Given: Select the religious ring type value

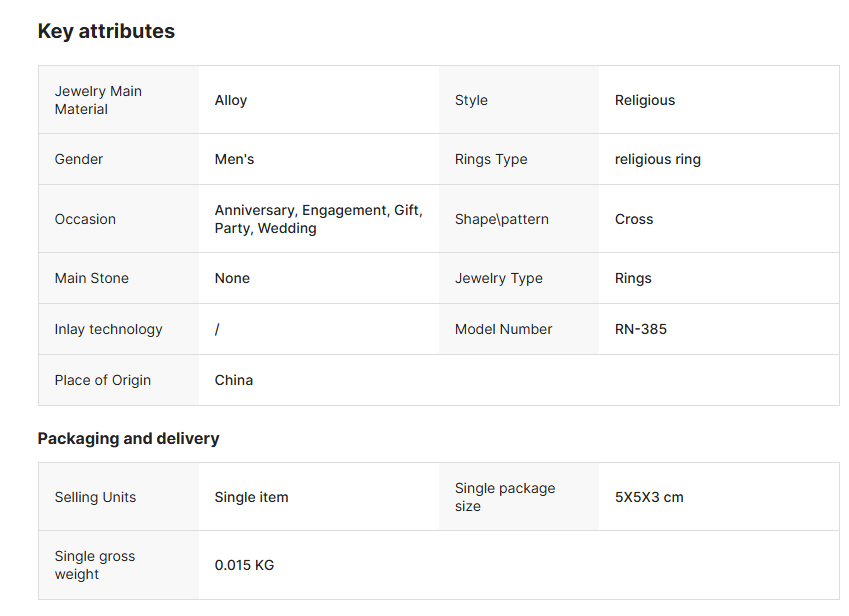Looking at the screenshot, I should [x=658, y=159].
